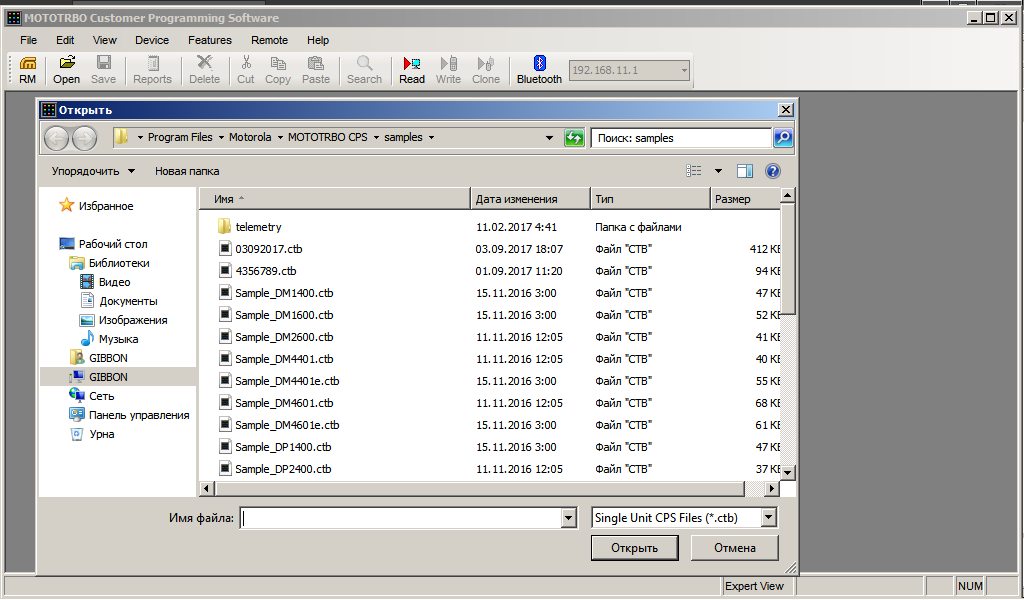Click the Paste toolbar icon
The width and height of the screenshot is (1024, 600).
316,70
